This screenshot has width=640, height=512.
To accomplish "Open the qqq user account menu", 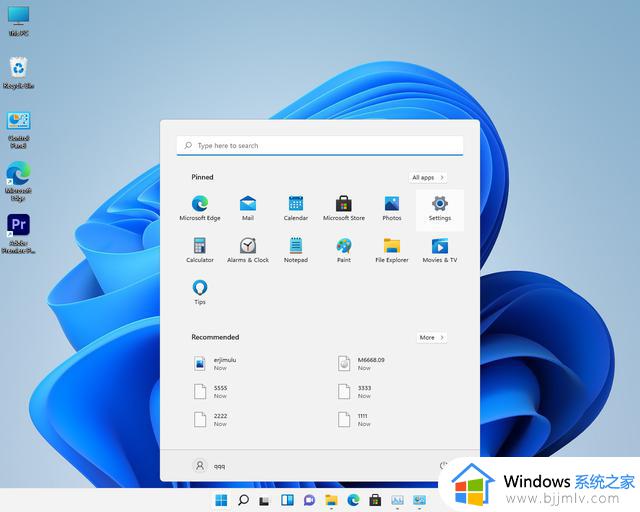I will tap(209, 466).
